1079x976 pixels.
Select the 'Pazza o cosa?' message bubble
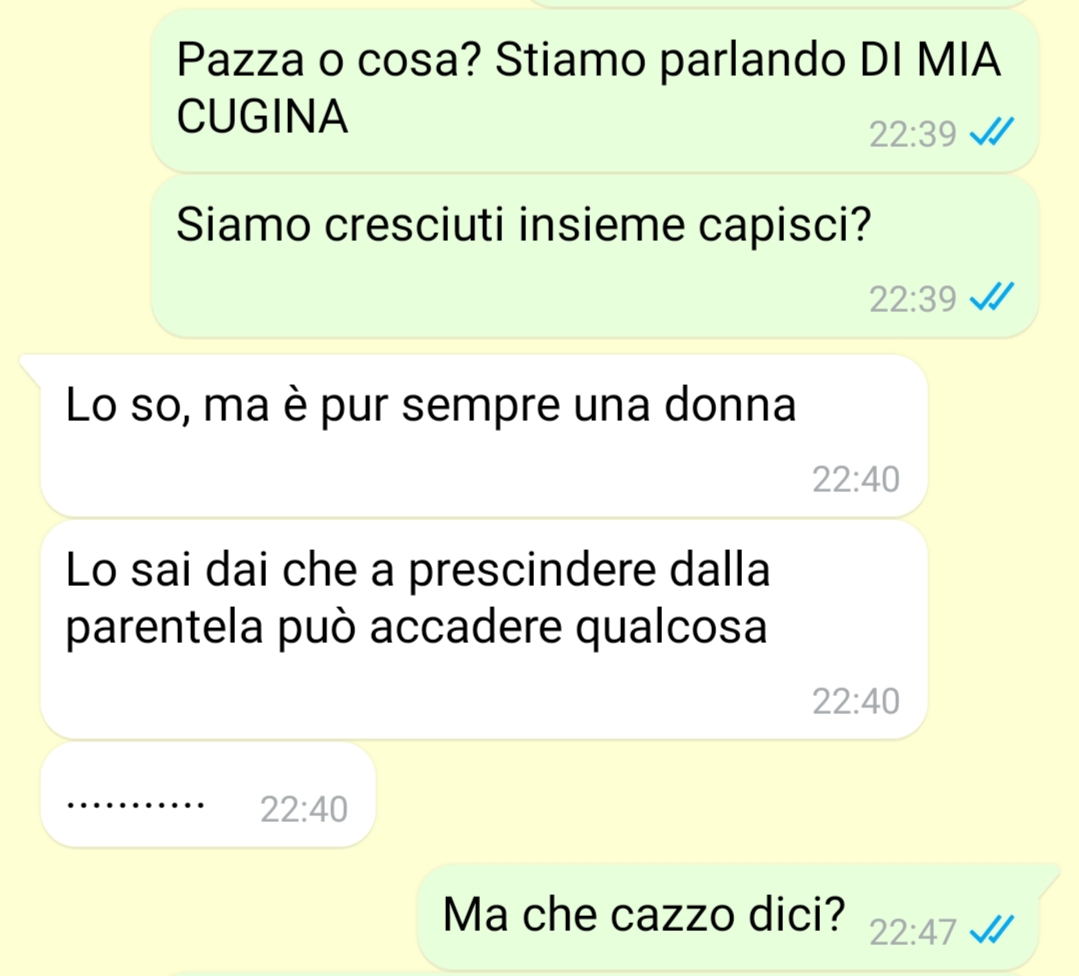click(595, 91)
